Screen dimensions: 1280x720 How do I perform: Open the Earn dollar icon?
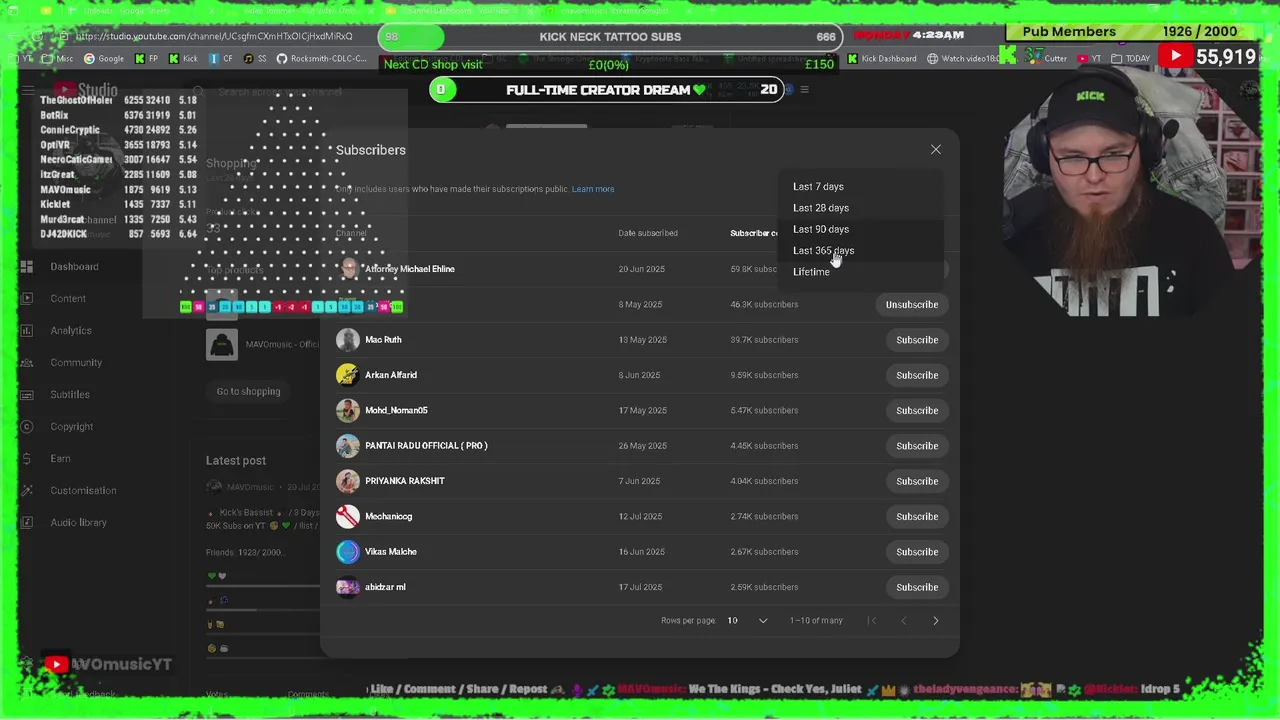(x=26, y=459)
